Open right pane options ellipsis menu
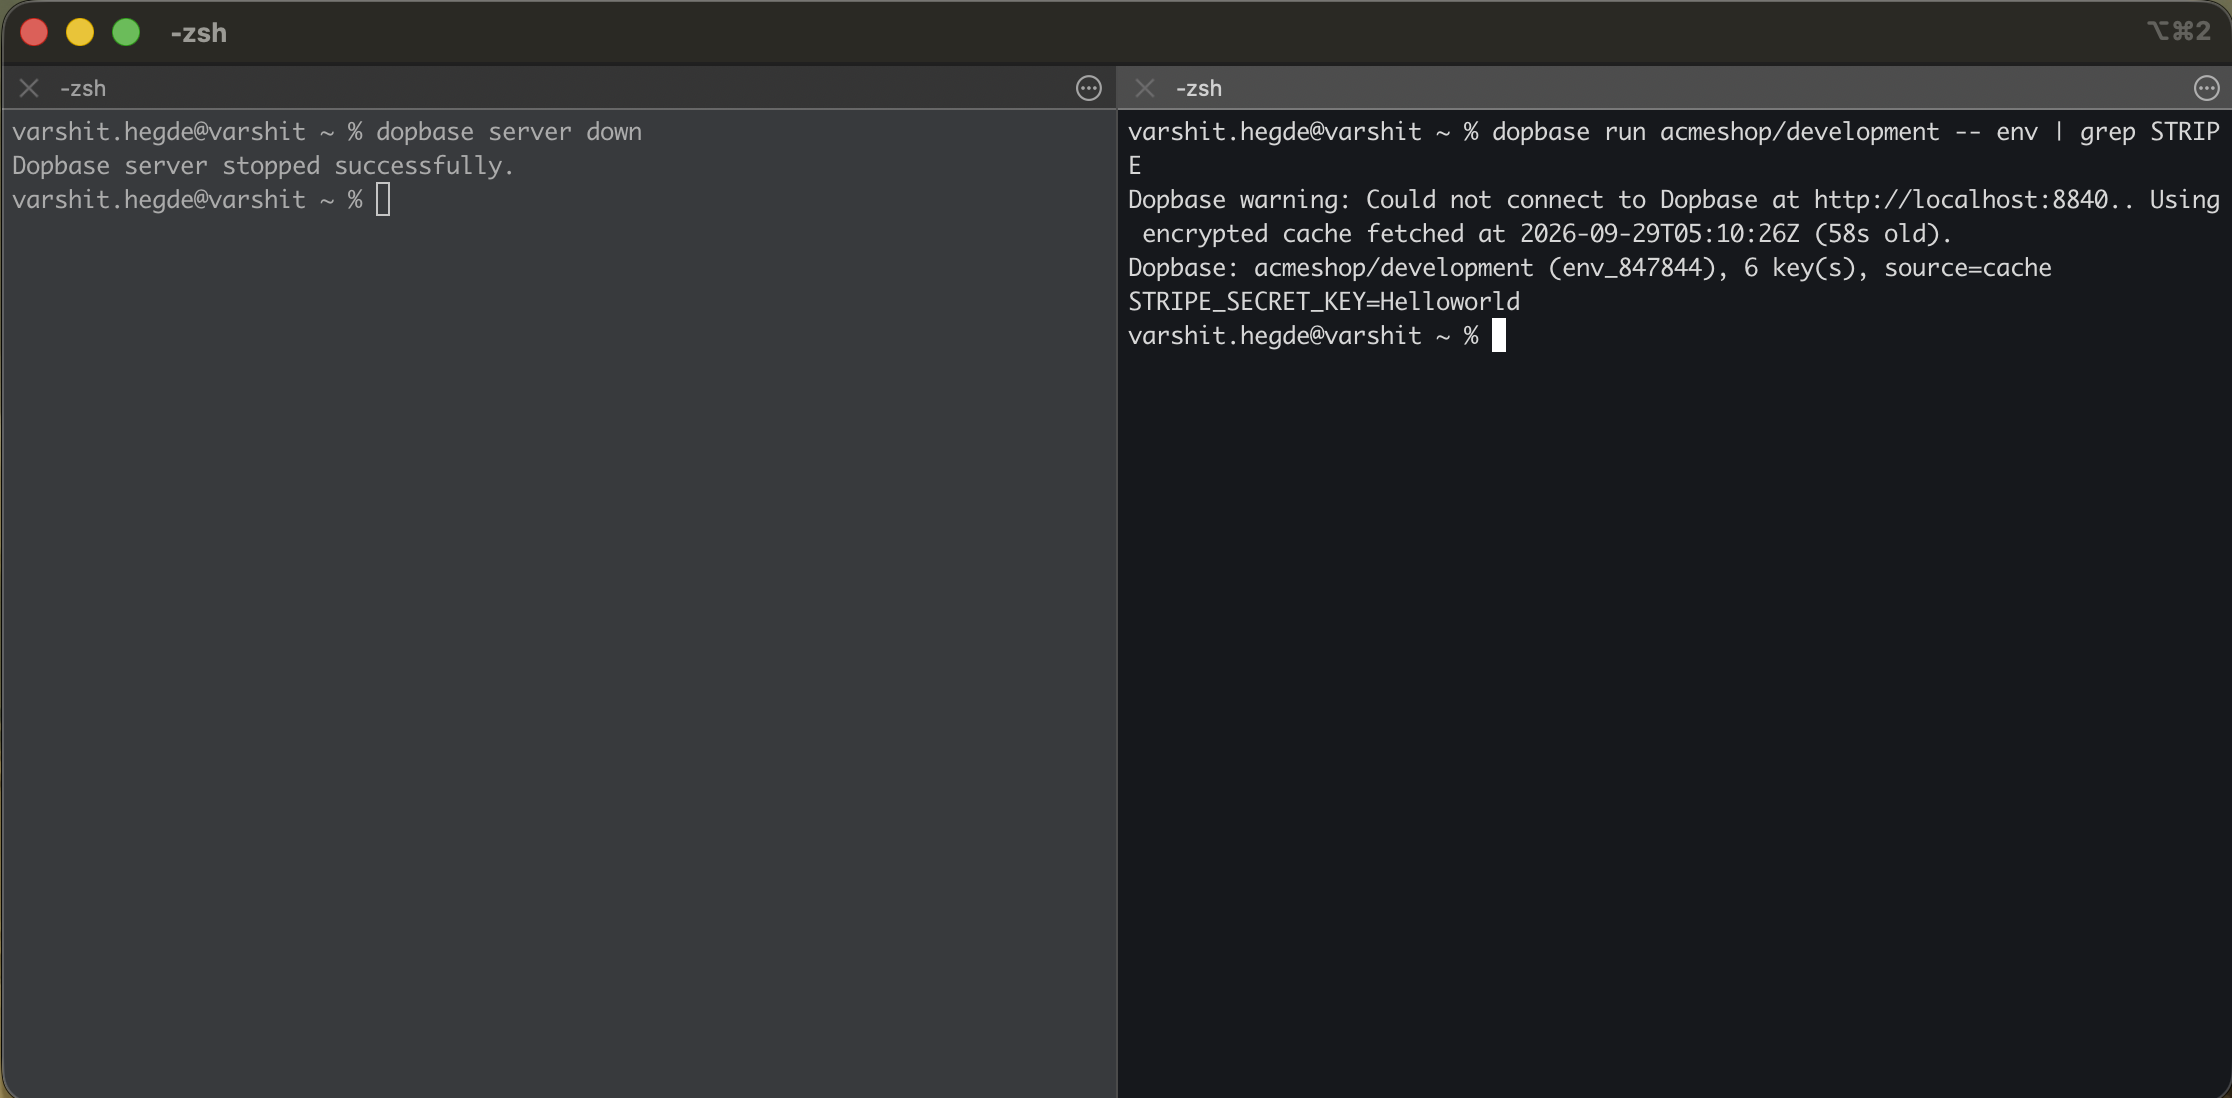The height and width of the screenshot is (1098, 2232). (2206, 88)
